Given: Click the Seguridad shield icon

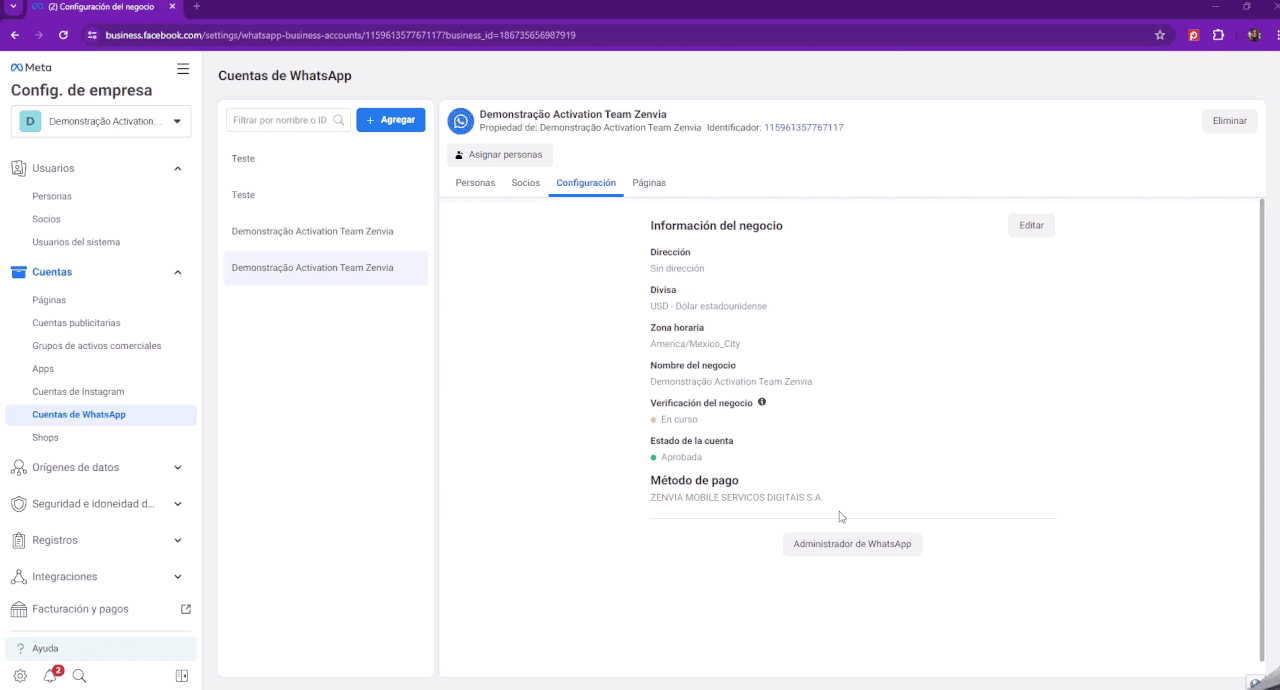Looking at the screenshot, I should 18,504.
